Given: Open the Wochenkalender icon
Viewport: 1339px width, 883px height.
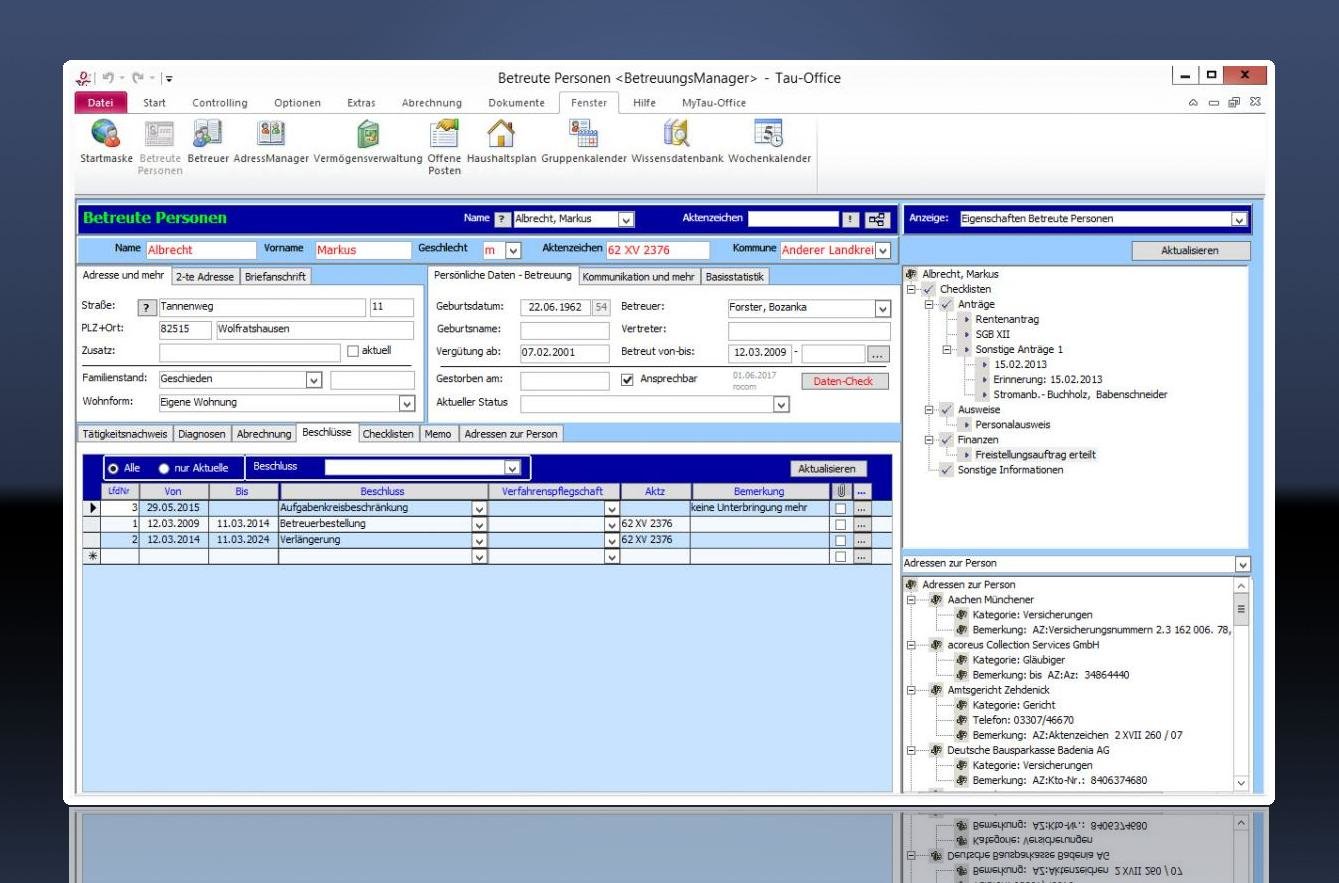Looking at the screenshot, I should tap(769, 134).
